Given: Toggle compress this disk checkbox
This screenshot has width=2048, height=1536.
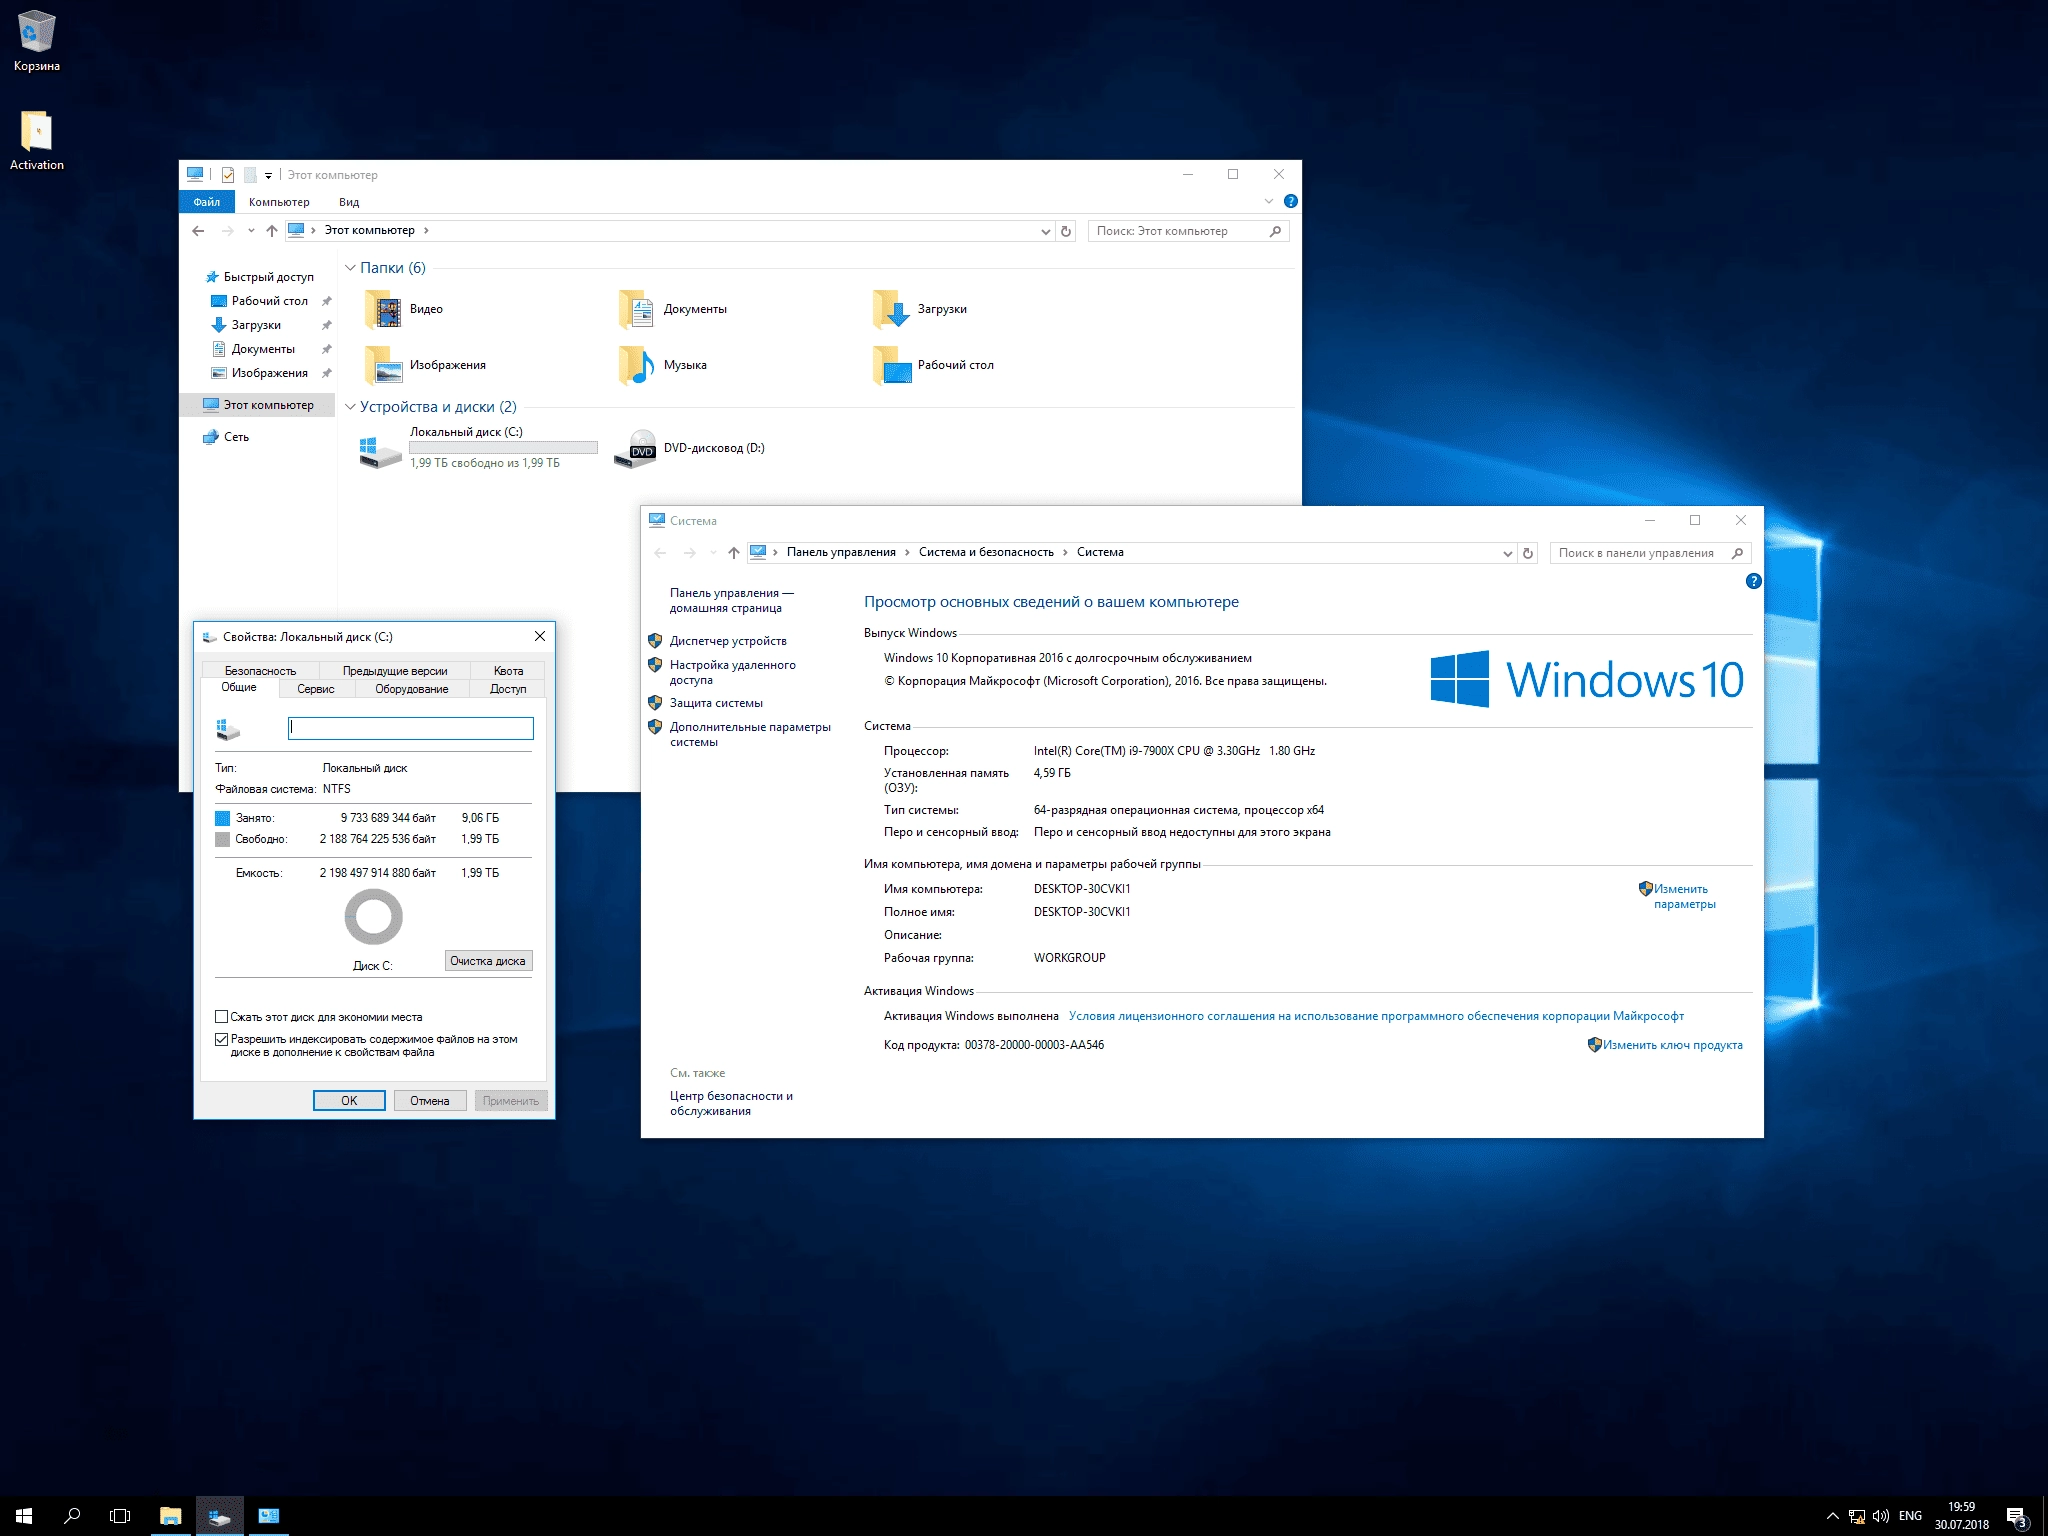Looking at the screenshot, I should coord(222,1017).
